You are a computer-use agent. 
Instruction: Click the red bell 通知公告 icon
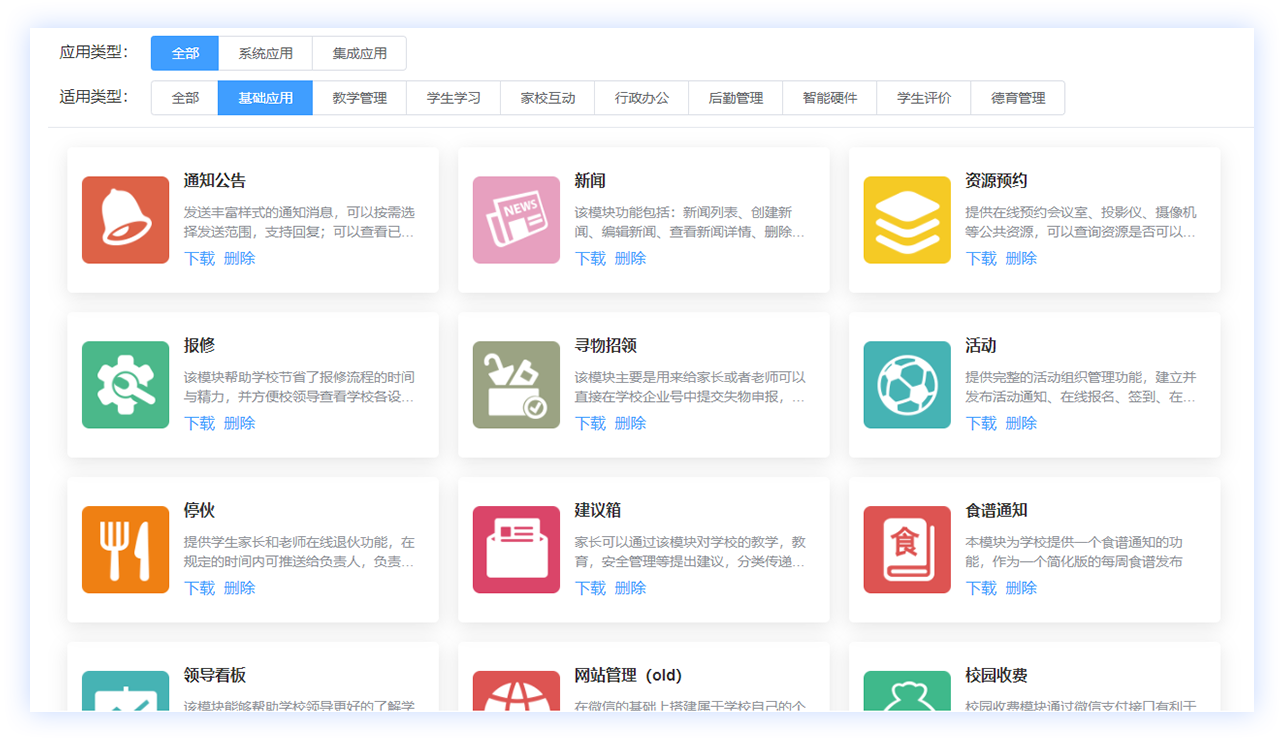point(126,220)
